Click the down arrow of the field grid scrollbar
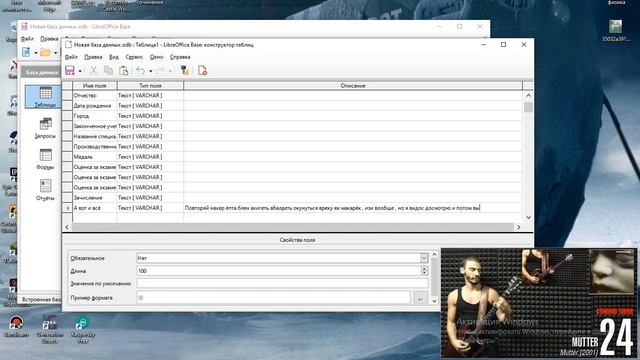 pyautogui.click(x=528, y=218)
